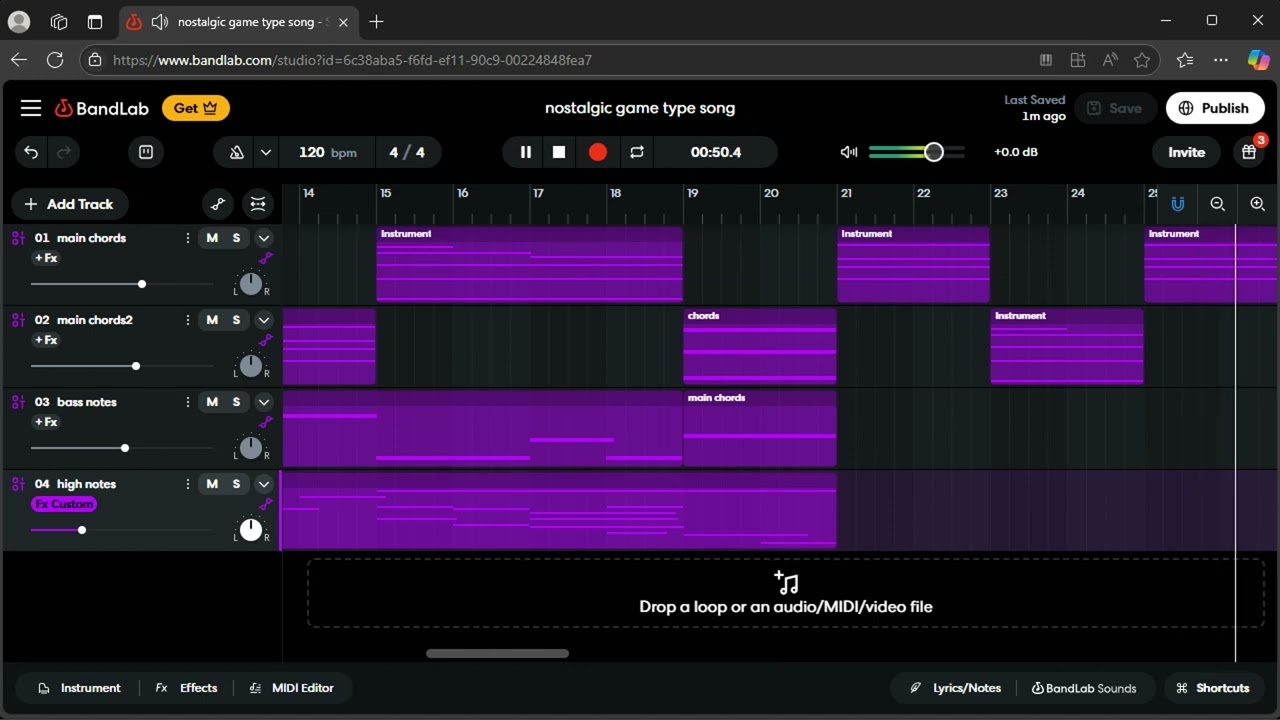Open main chords2 track options menu

tap(187, 320)
